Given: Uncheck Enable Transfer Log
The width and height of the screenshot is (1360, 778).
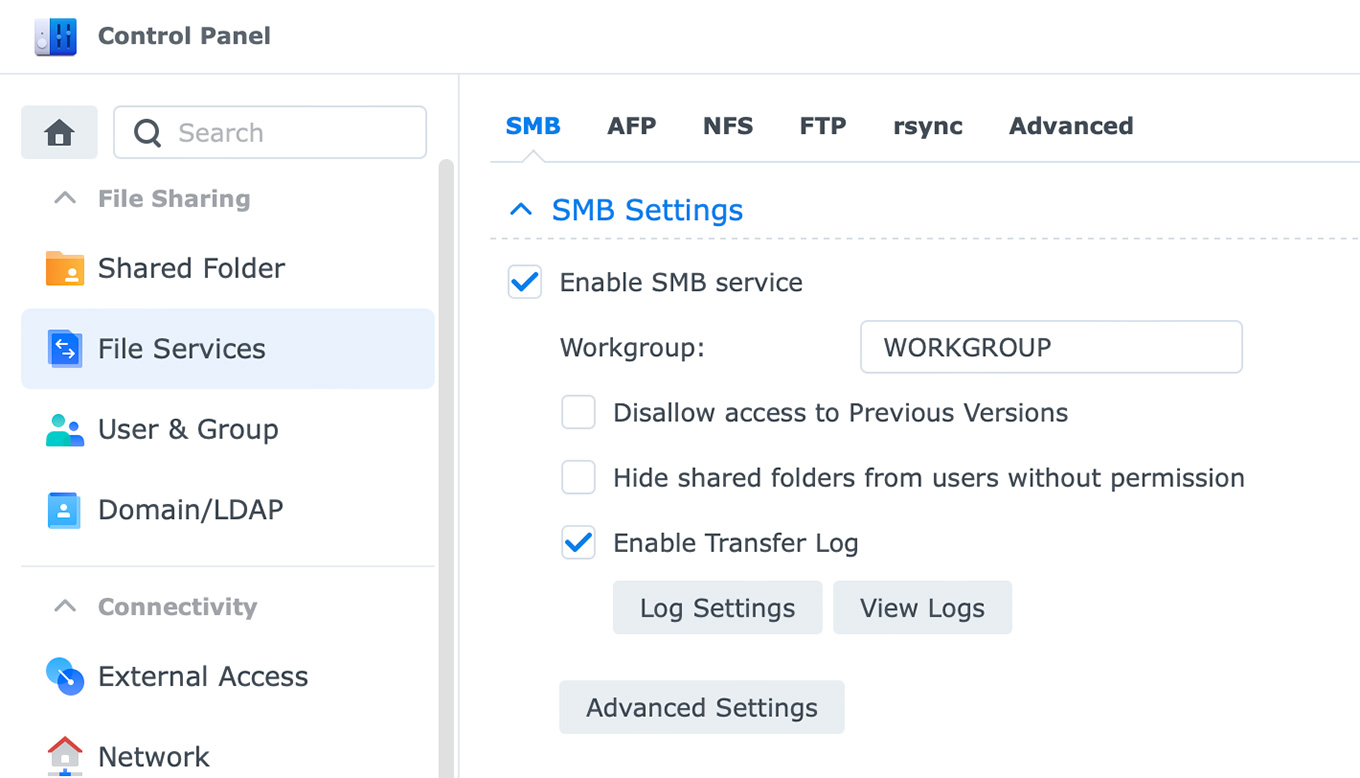Looking at the screenshot, I should tap(578, 543).
